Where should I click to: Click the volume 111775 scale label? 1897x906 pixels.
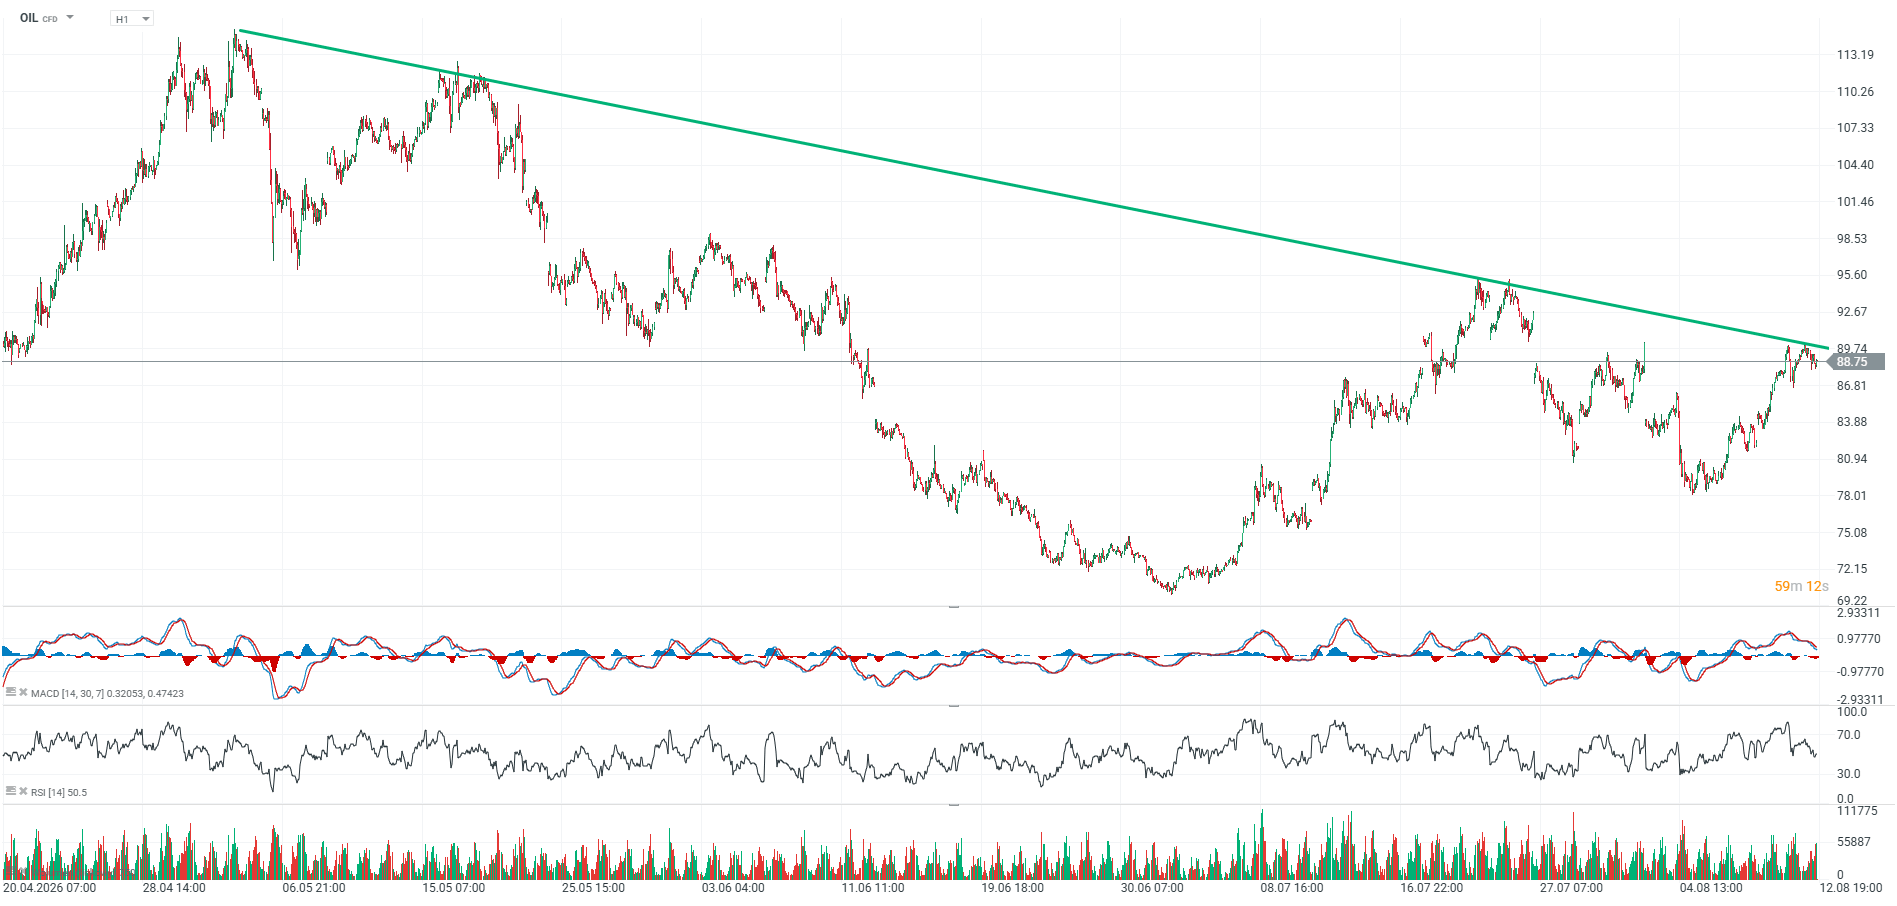pyautogui.click(x=1857, y=811)
